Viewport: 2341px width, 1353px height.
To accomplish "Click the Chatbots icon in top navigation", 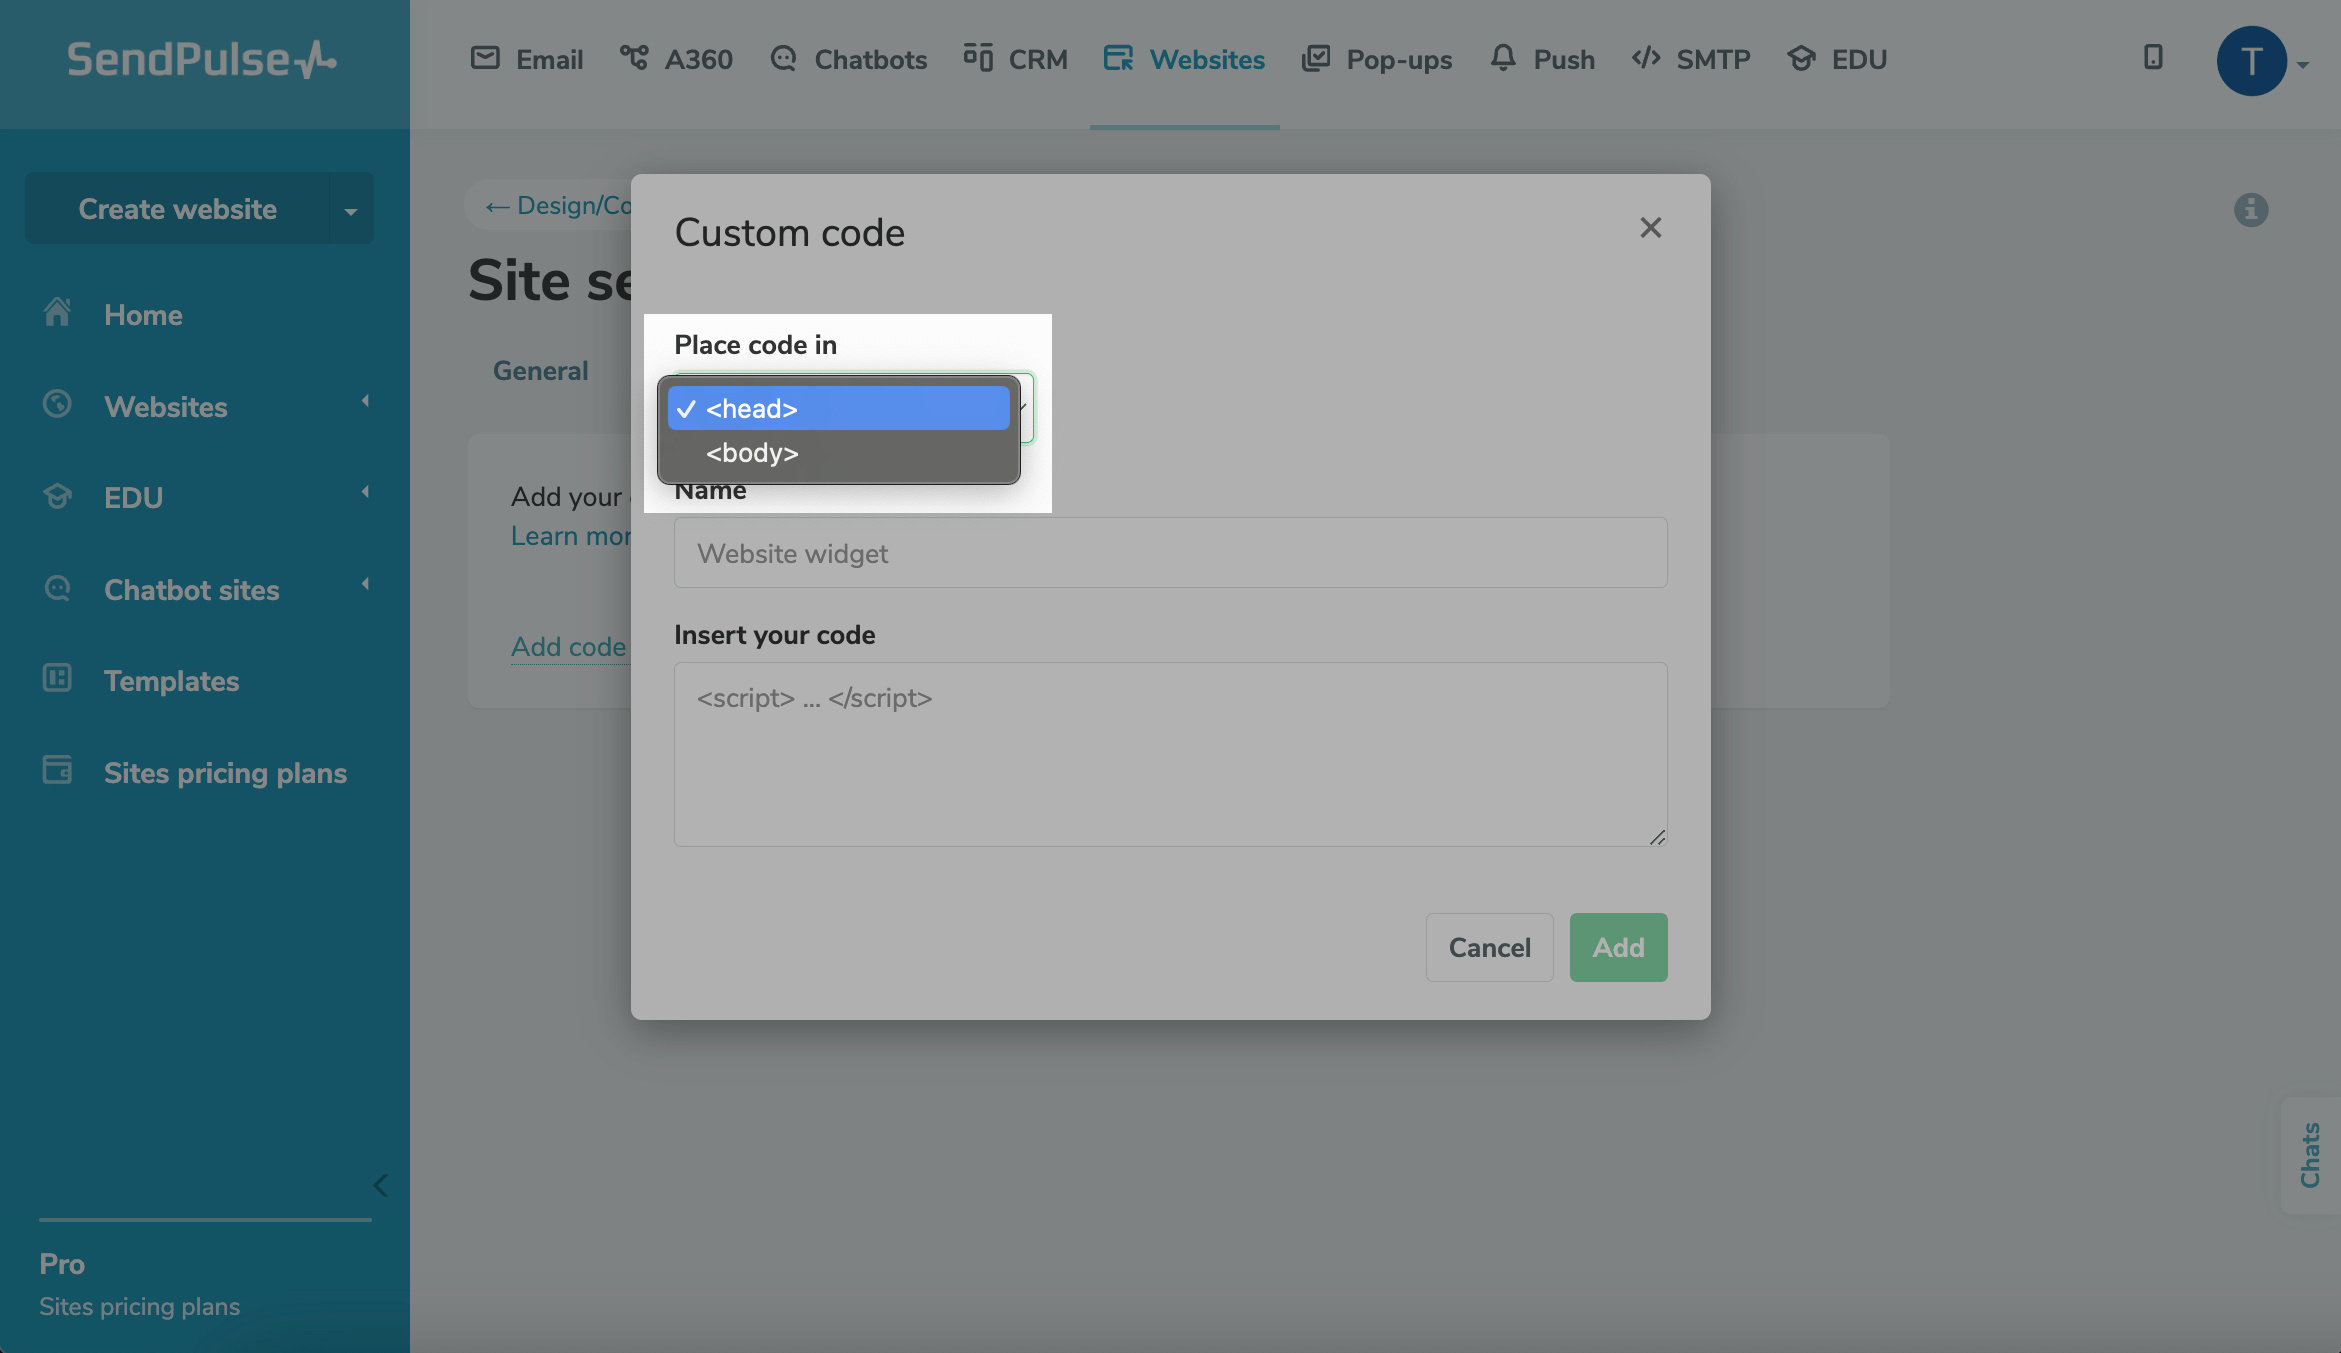I will click(783, 59).
